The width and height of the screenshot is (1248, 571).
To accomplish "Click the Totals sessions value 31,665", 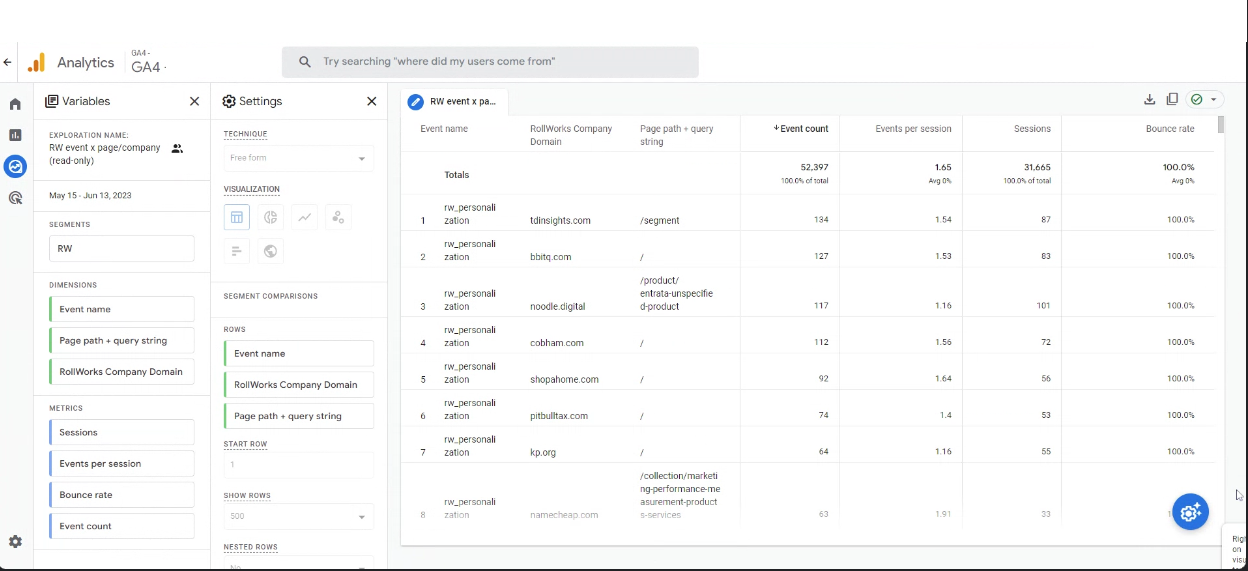I will 1037,167.
